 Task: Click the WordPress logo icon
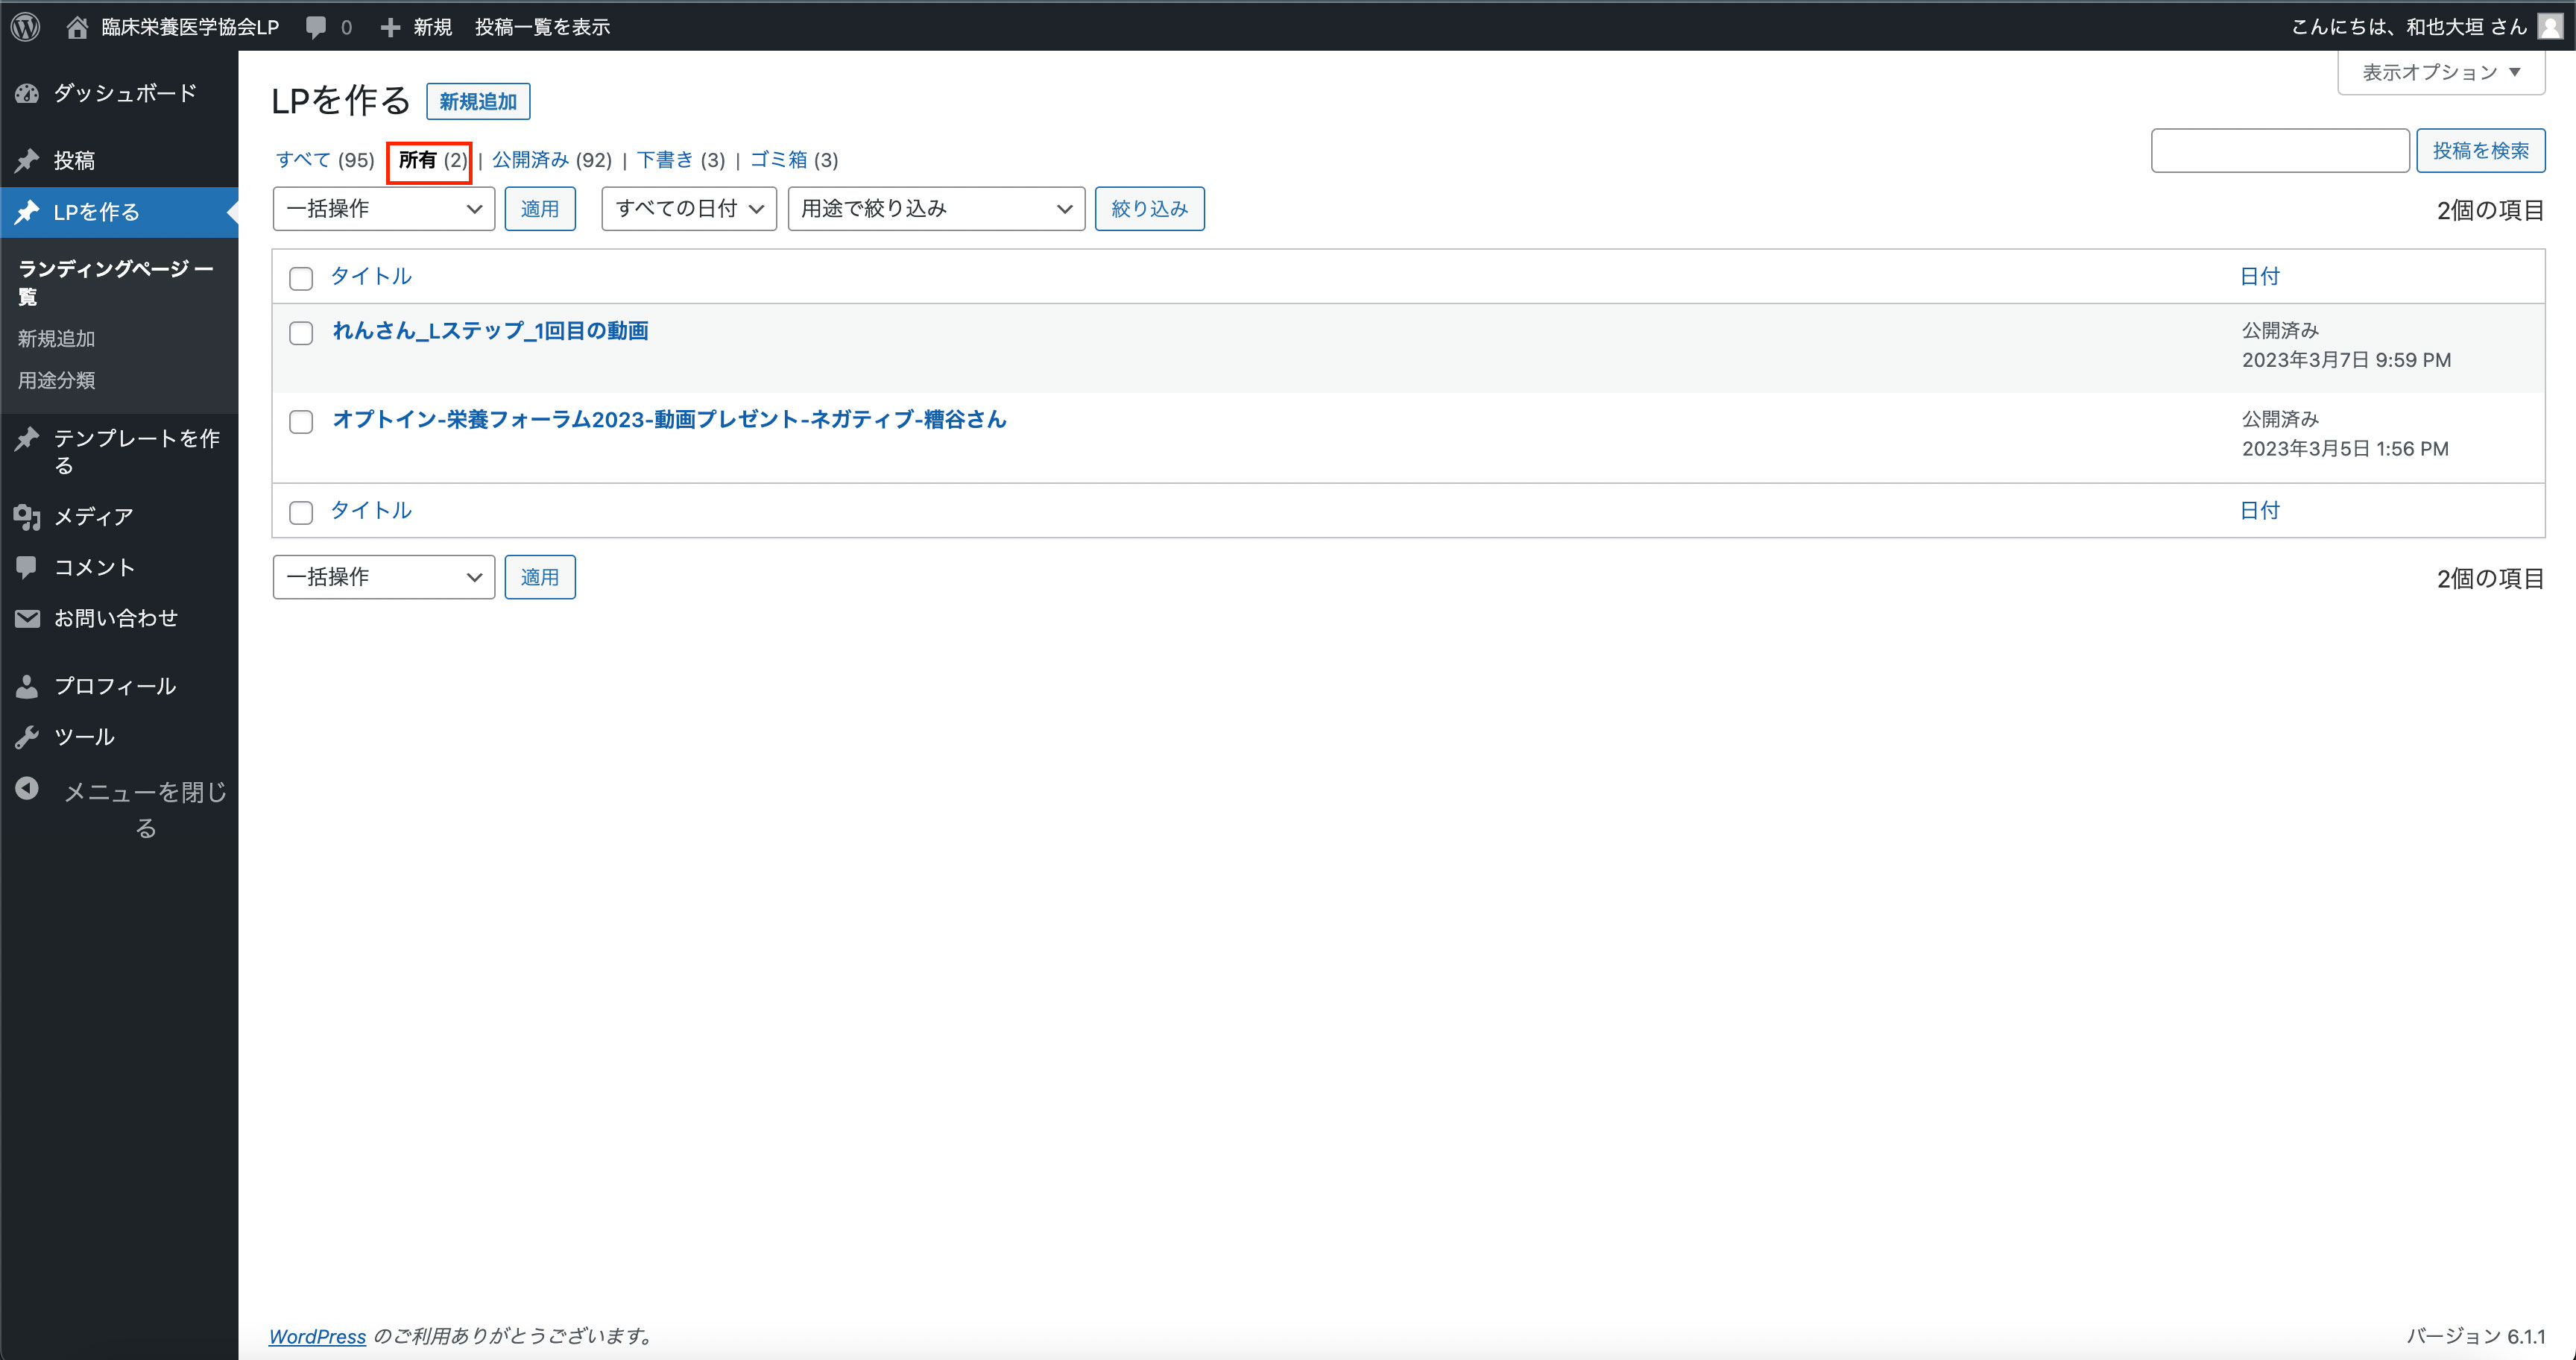pos(26,27)
